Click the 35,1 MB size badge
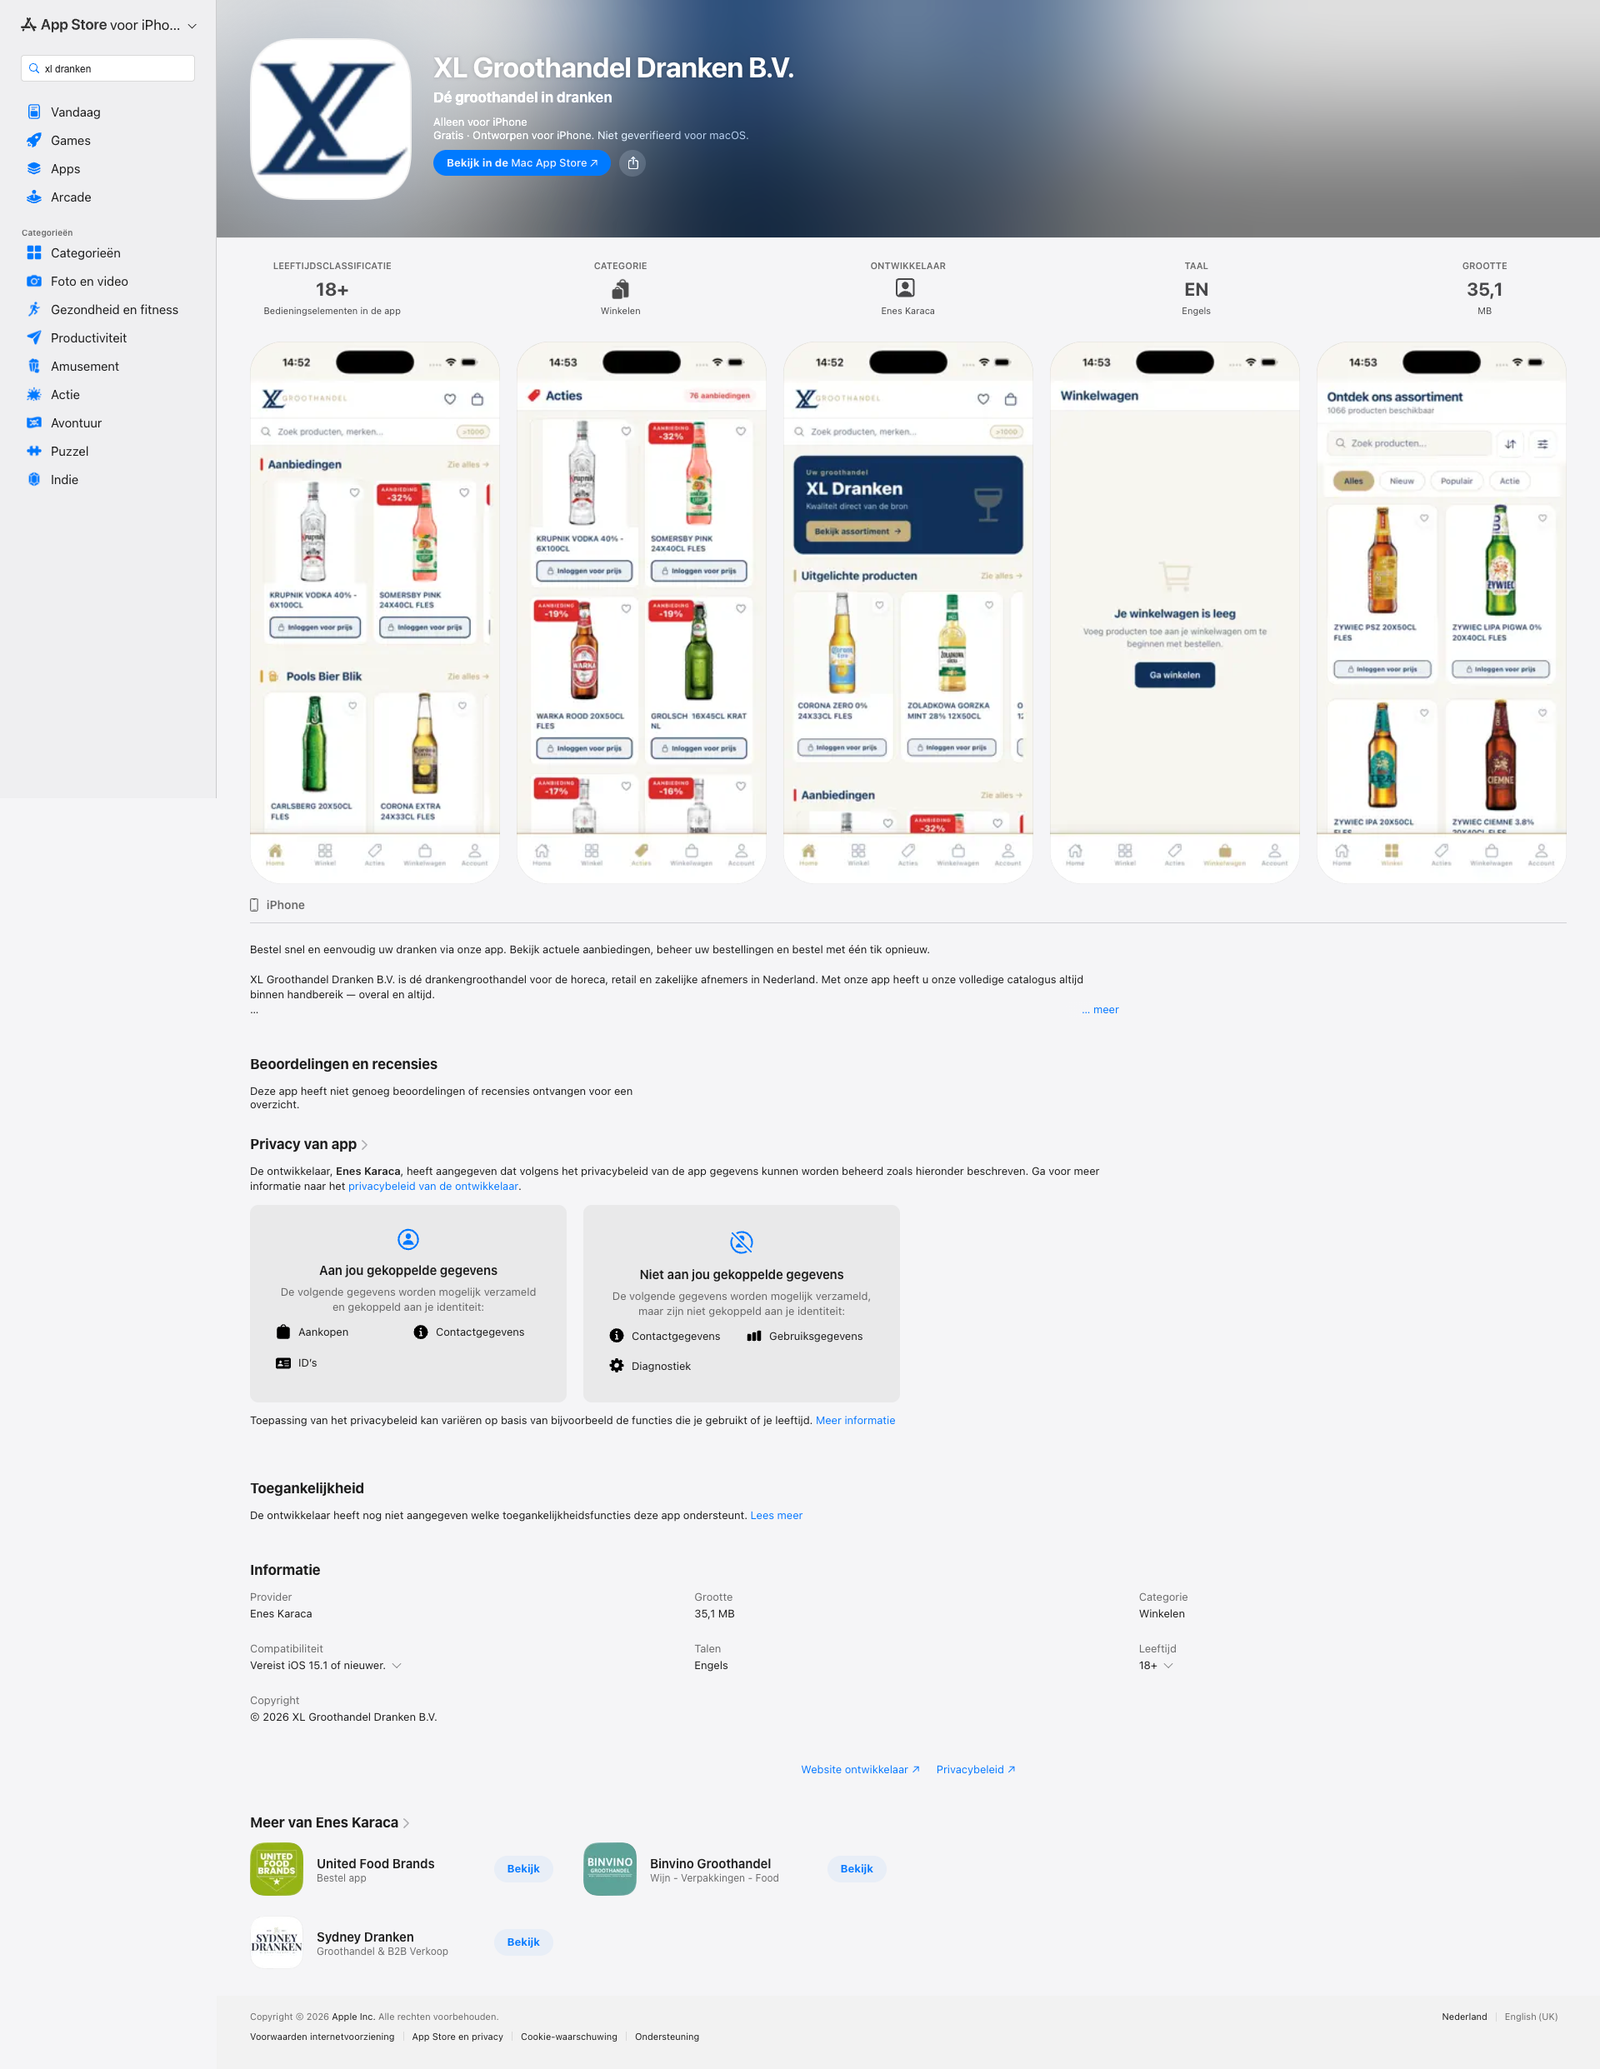Image resolution: width=1600 pixels, height=2069 pixels. click(x=1484, y=289)
